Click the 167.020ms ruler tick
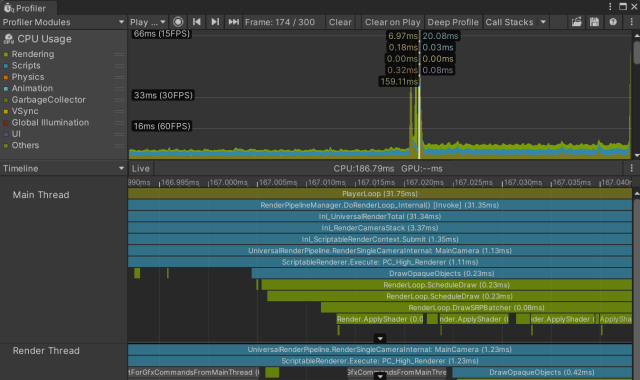 click(x=424, y=182)
